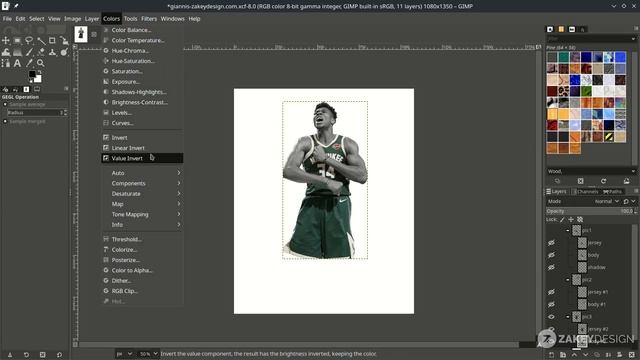The image size is (640, 360).
Task: Open the Brushes dockable tab
Action: (550, 29)
